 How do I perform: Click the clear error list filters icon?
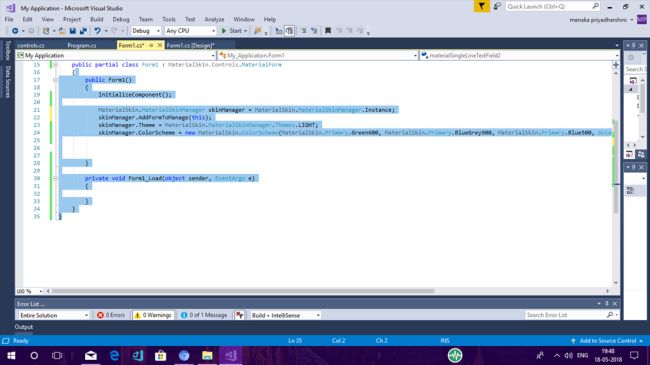coord(240,315)
